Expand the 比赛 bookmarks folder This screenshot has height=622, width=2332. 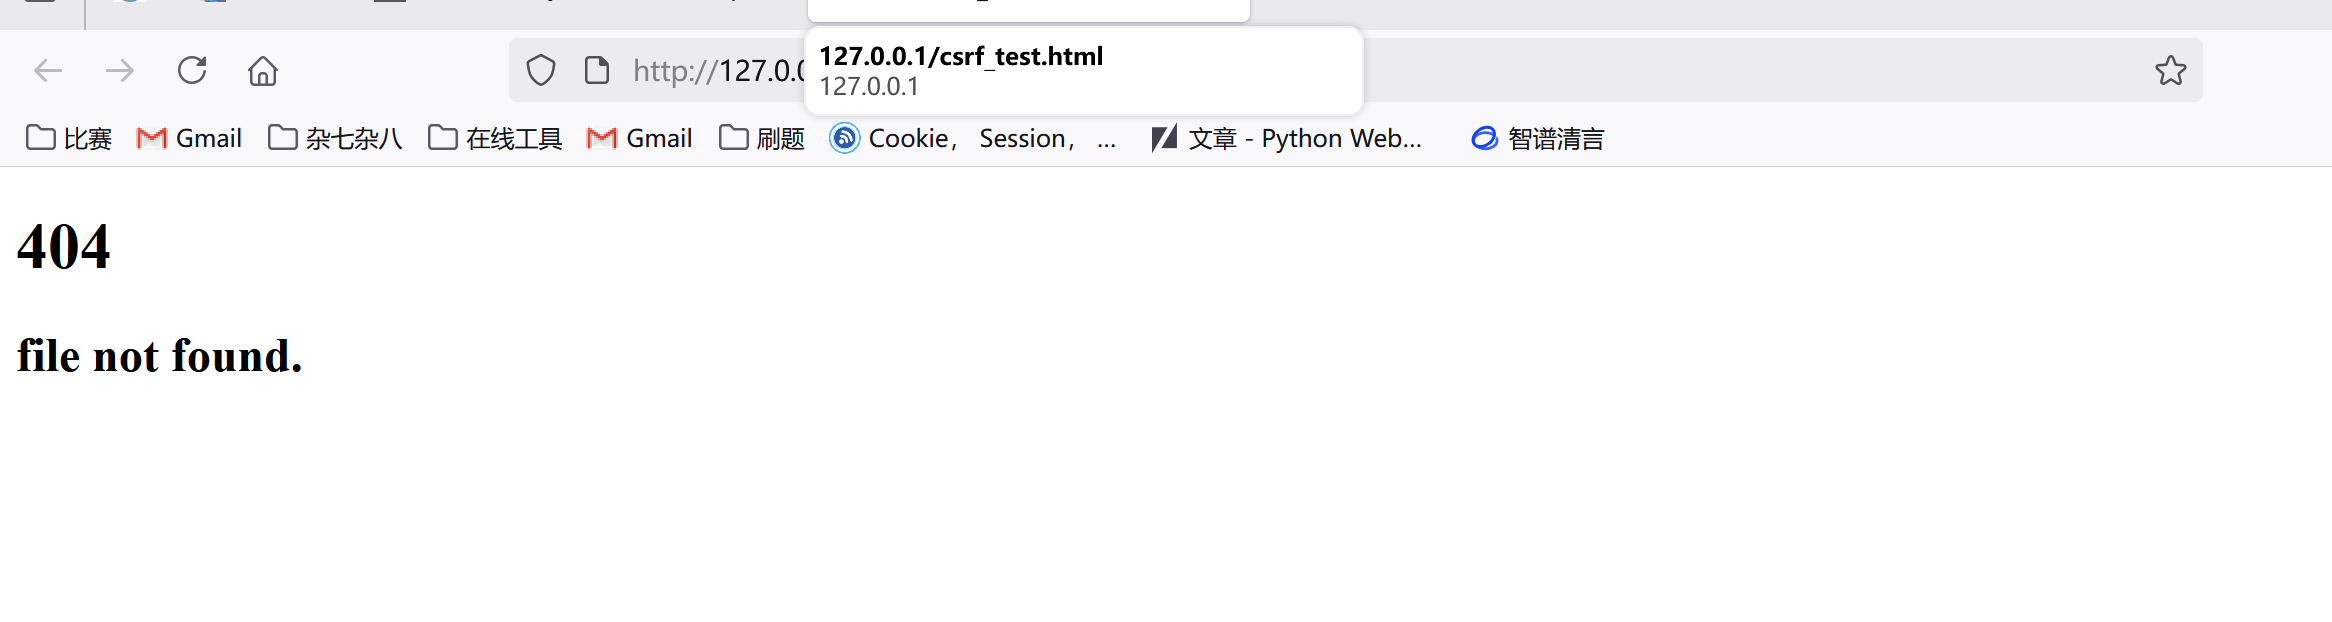click(x=69, y=139)
